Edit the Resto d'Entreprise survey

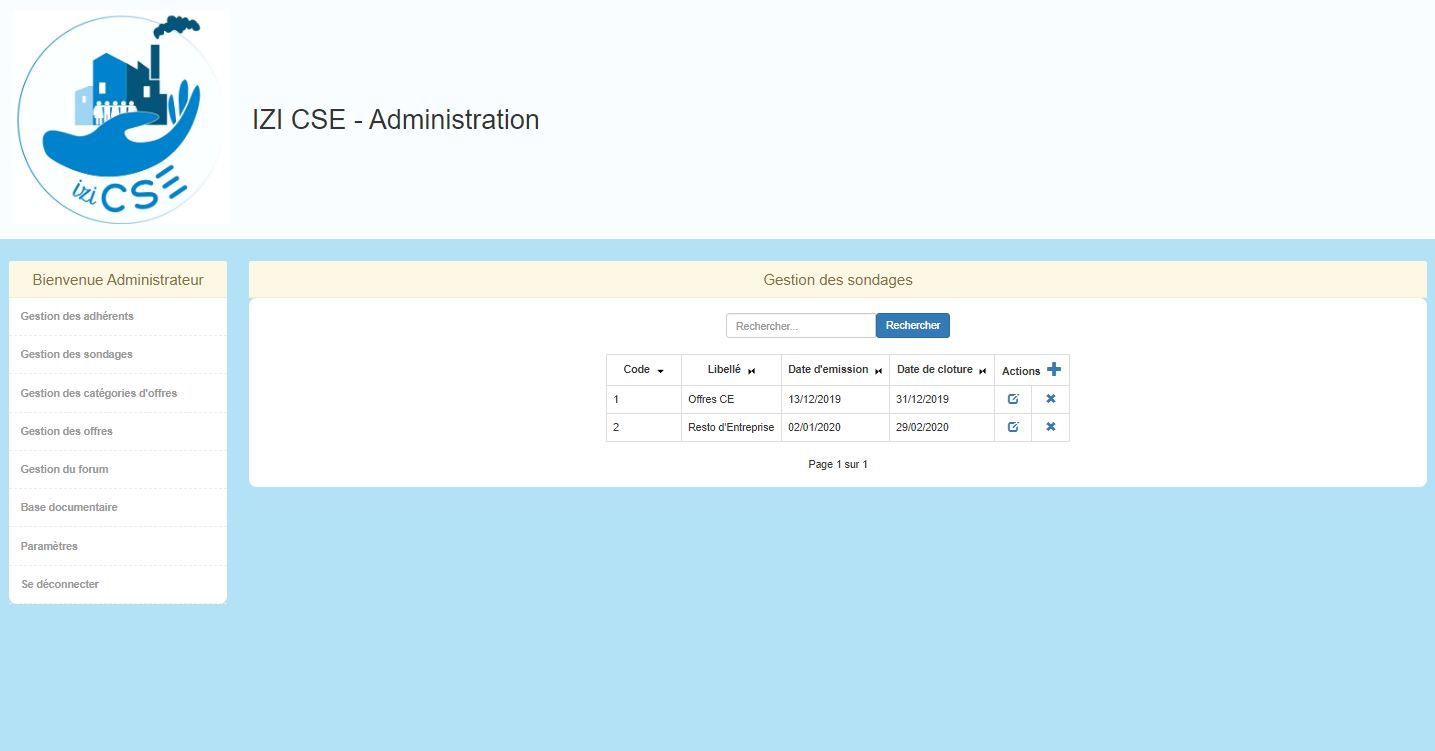[x=1013, y=427]
